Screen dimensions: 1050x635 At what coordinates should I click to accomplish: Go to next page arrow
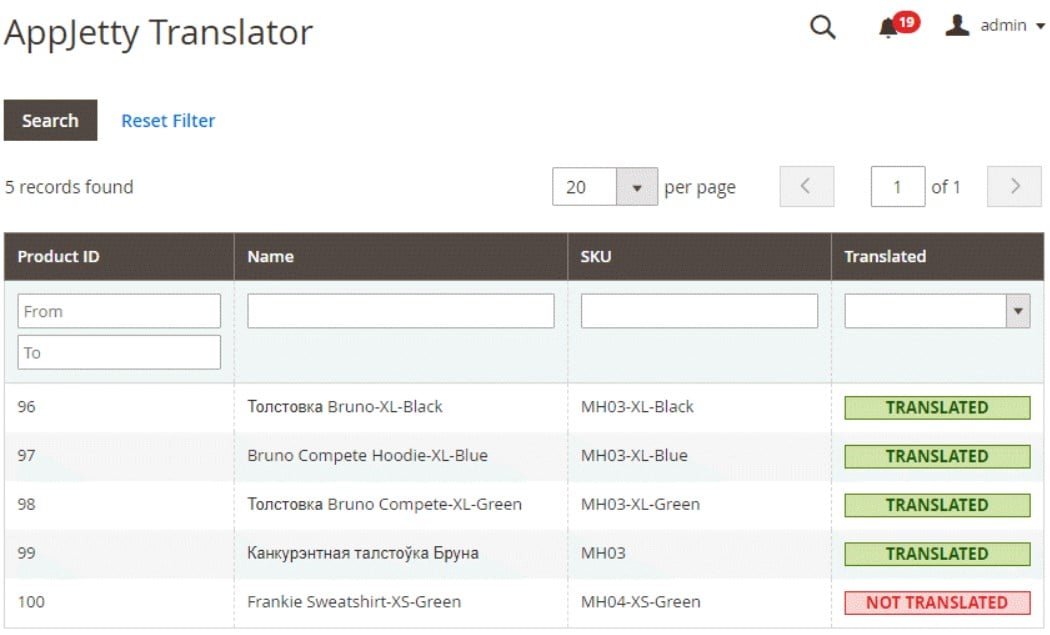point(1014,186)
